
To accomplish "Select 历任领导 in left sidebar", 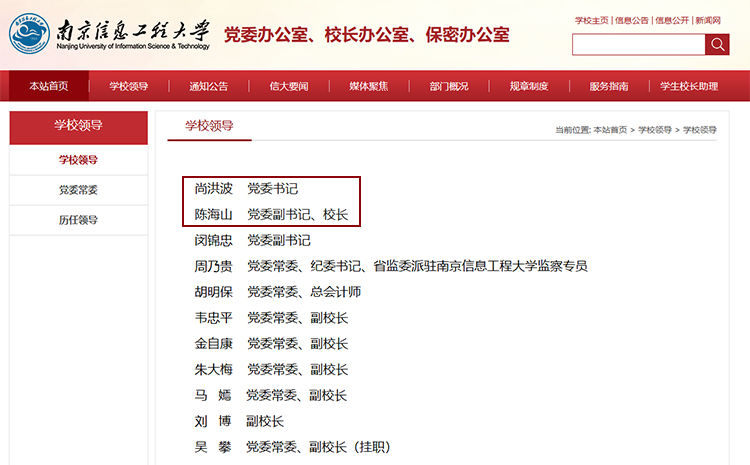I will tap(78, 220).
